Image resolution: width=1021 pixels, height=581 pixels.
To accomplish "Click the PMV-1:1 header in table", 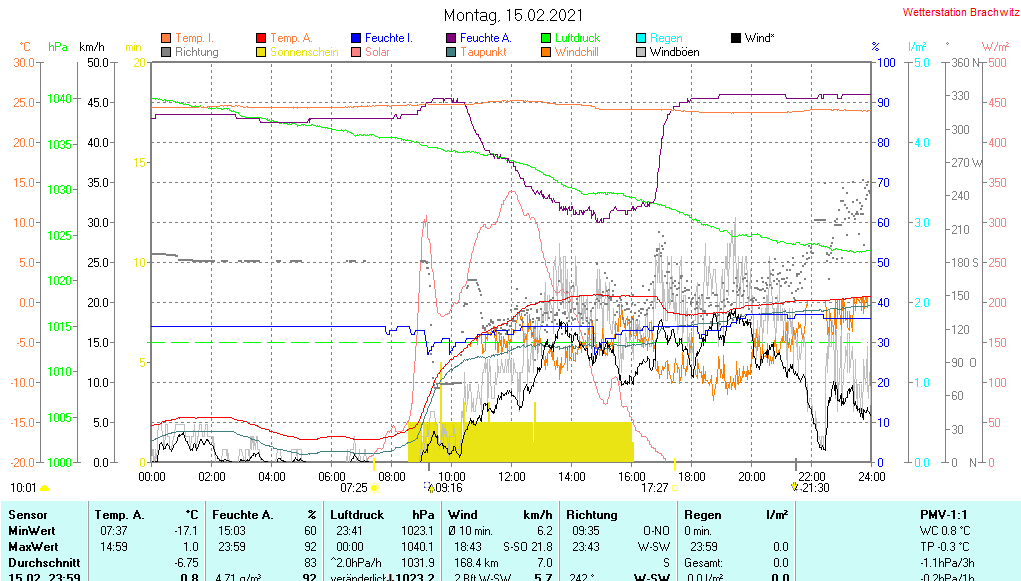I will pos(944,514).
